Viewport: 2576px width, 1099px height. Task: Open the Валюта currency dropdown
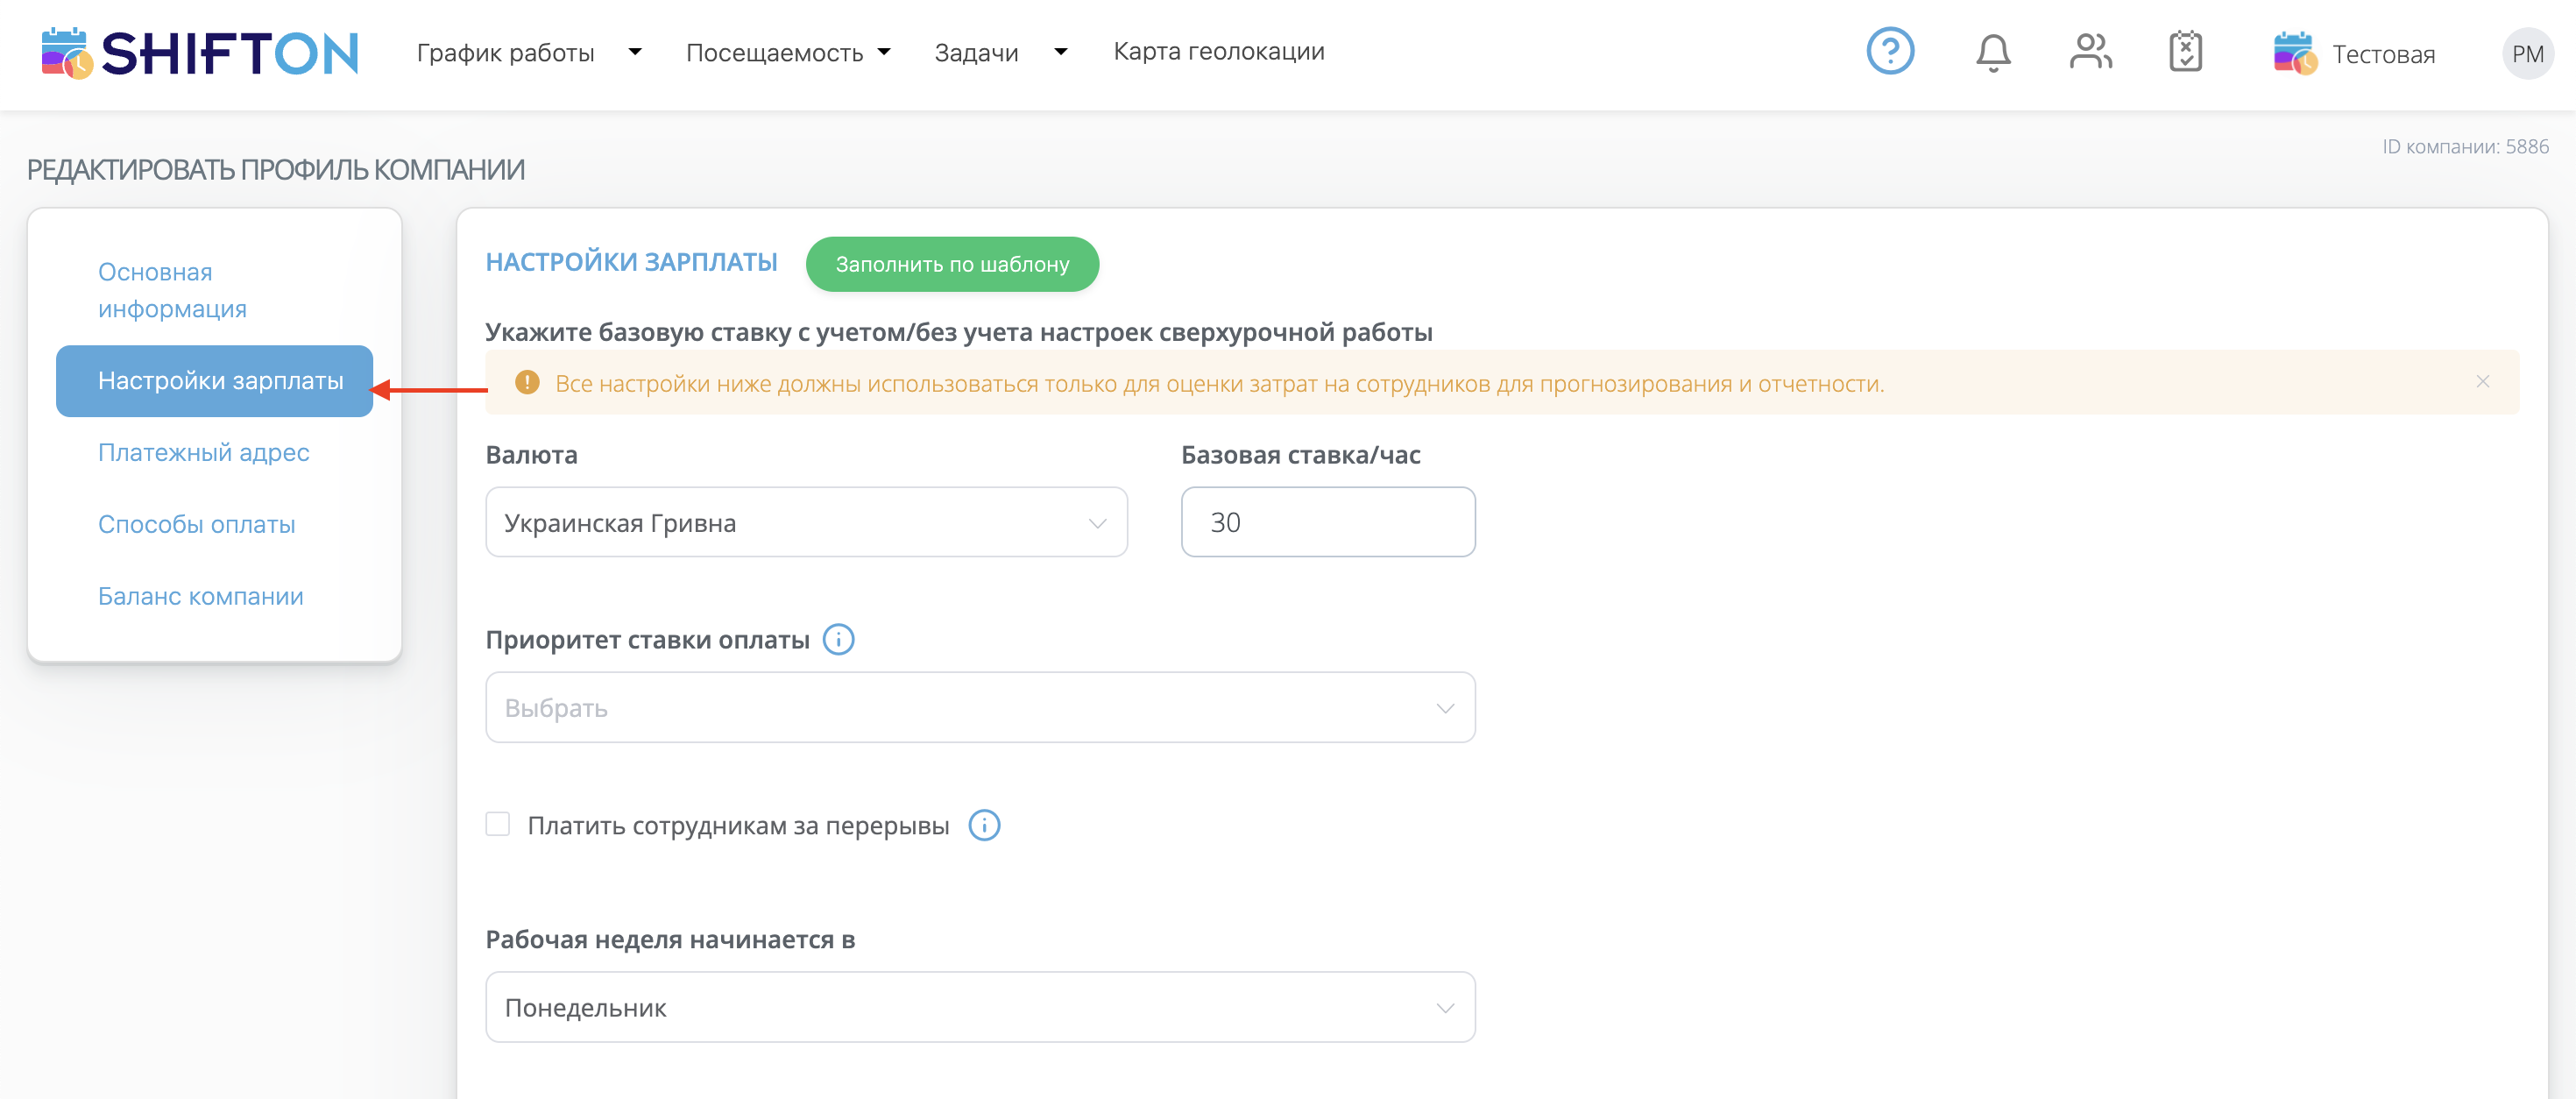806,523
